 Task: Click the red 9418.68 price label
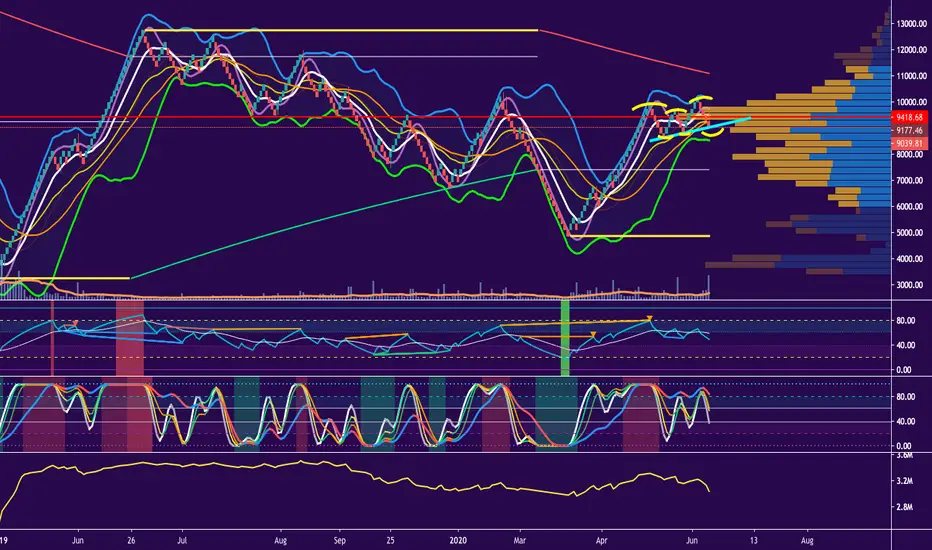tap(909, 118)
